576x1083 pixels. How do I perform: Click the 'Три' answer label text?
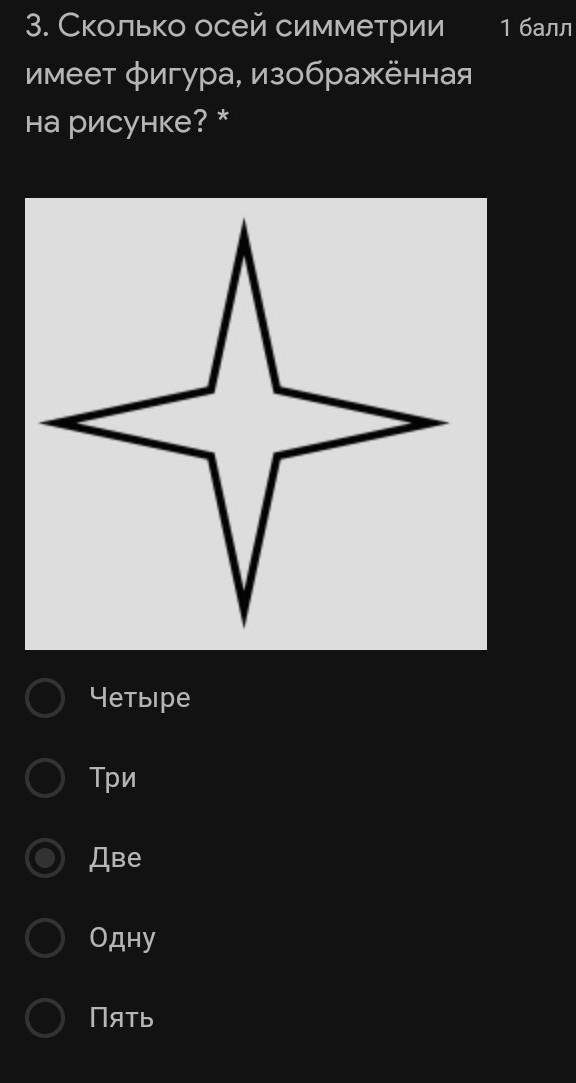[x=113, y=778]
